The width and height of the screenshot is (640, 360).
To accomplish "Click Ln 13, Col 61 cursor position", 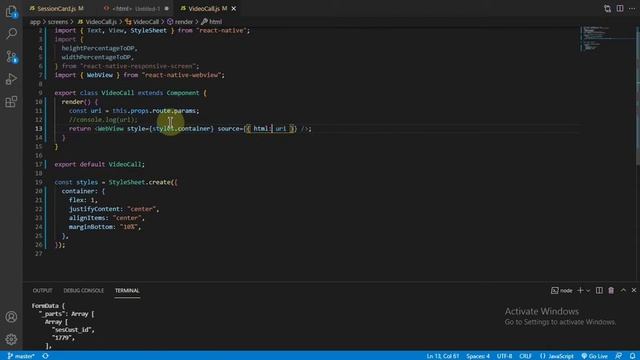I will 442,356.
